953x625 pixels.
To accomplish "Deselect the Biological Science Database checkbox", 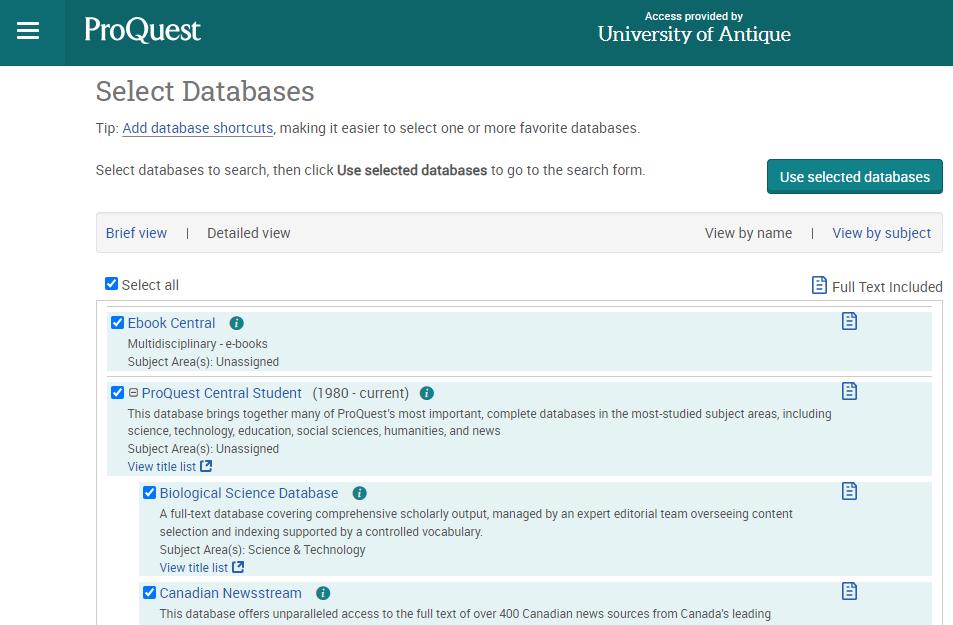I will [149, 493].
